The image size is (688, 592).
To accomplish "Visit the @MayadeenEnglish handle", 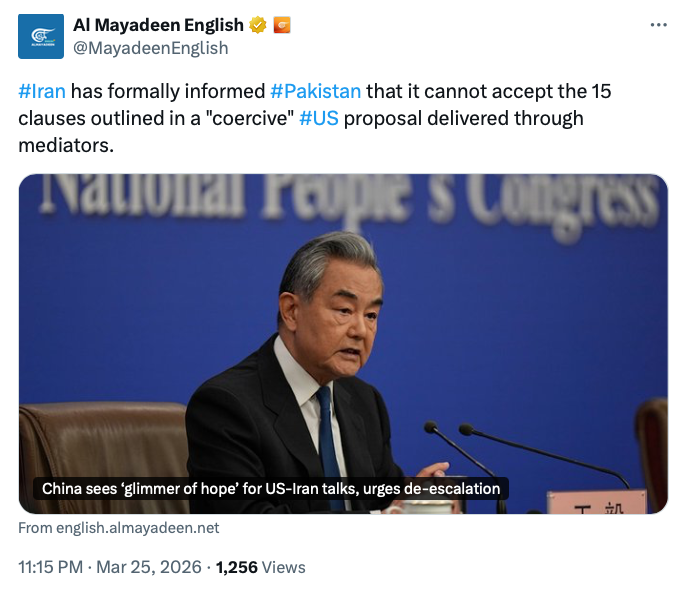I will point(150,47).
